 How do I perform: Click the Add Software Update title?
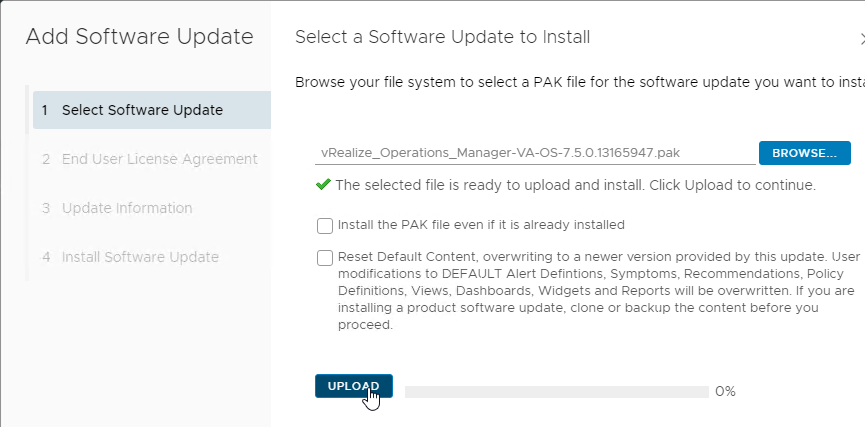click(140, 36)
